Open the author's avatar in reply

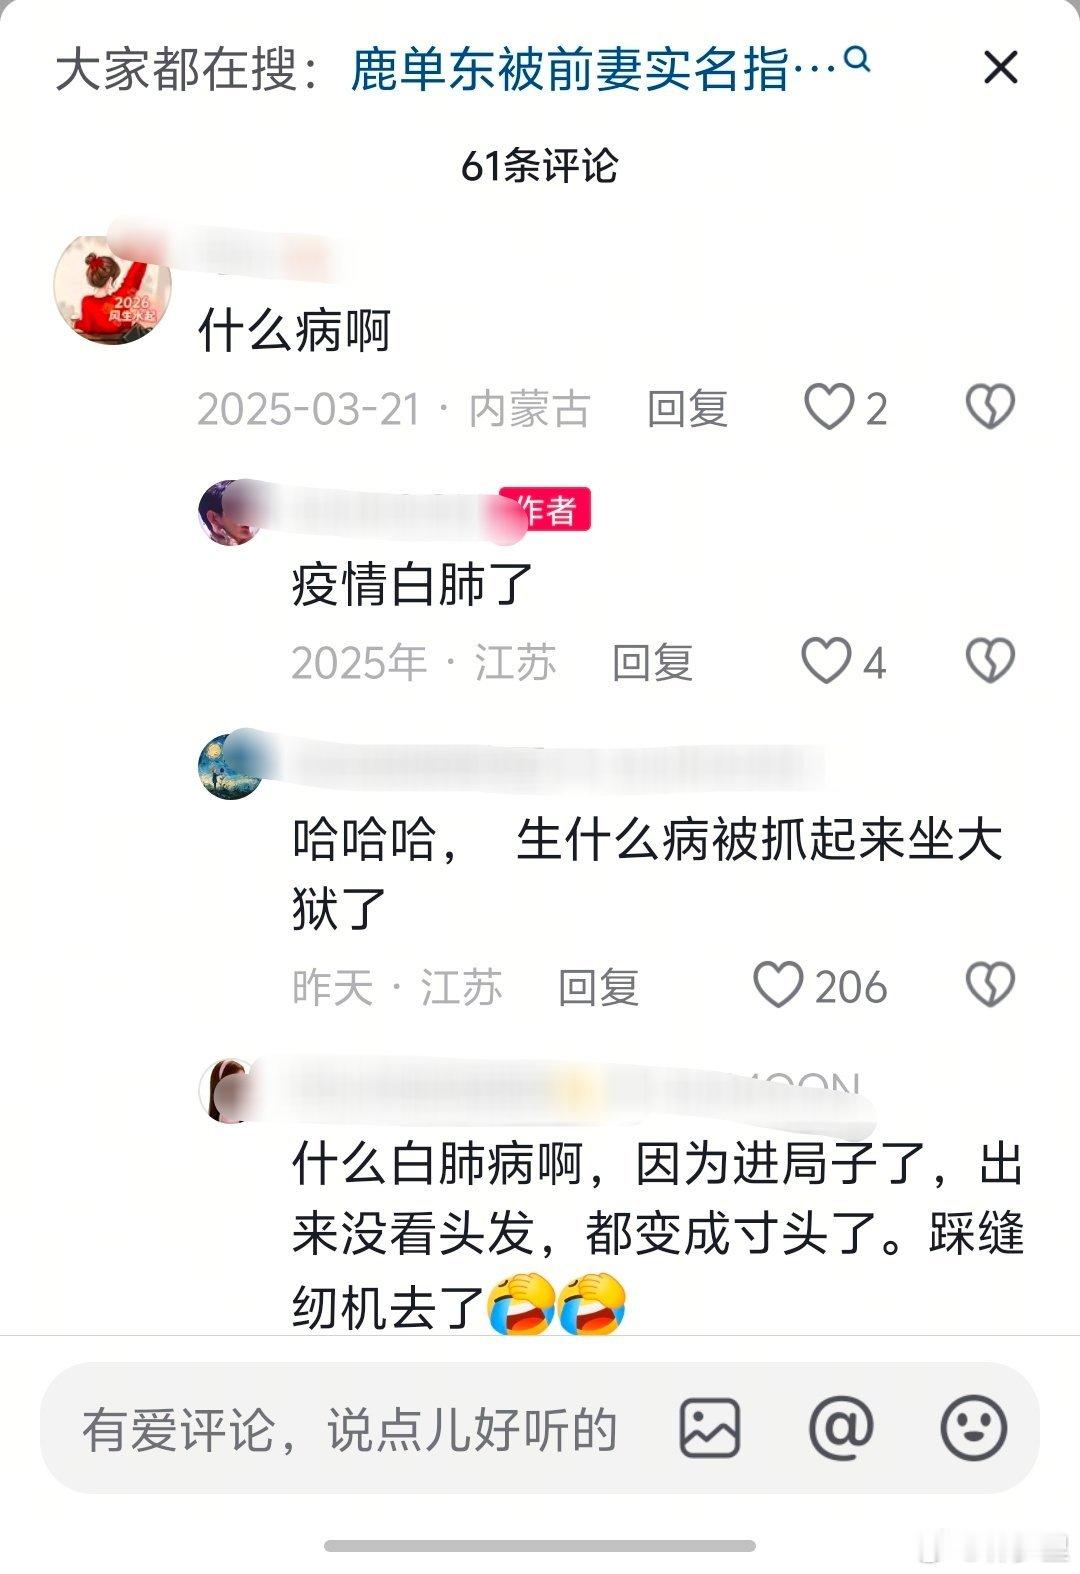point(229,512)
